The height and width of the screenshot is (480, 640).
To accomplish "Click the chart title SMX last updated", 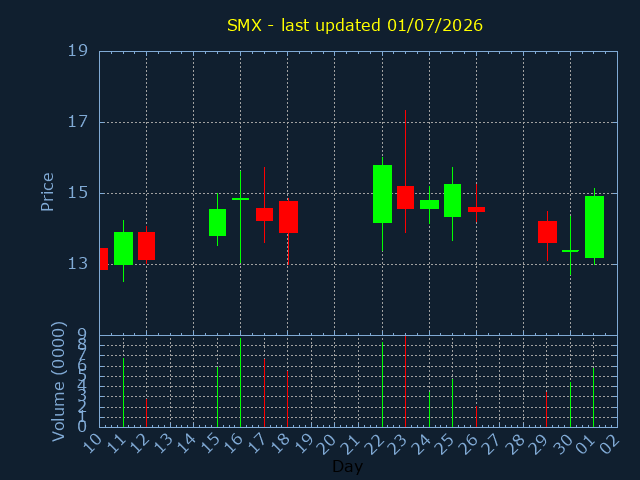I will tap(355, 25).
